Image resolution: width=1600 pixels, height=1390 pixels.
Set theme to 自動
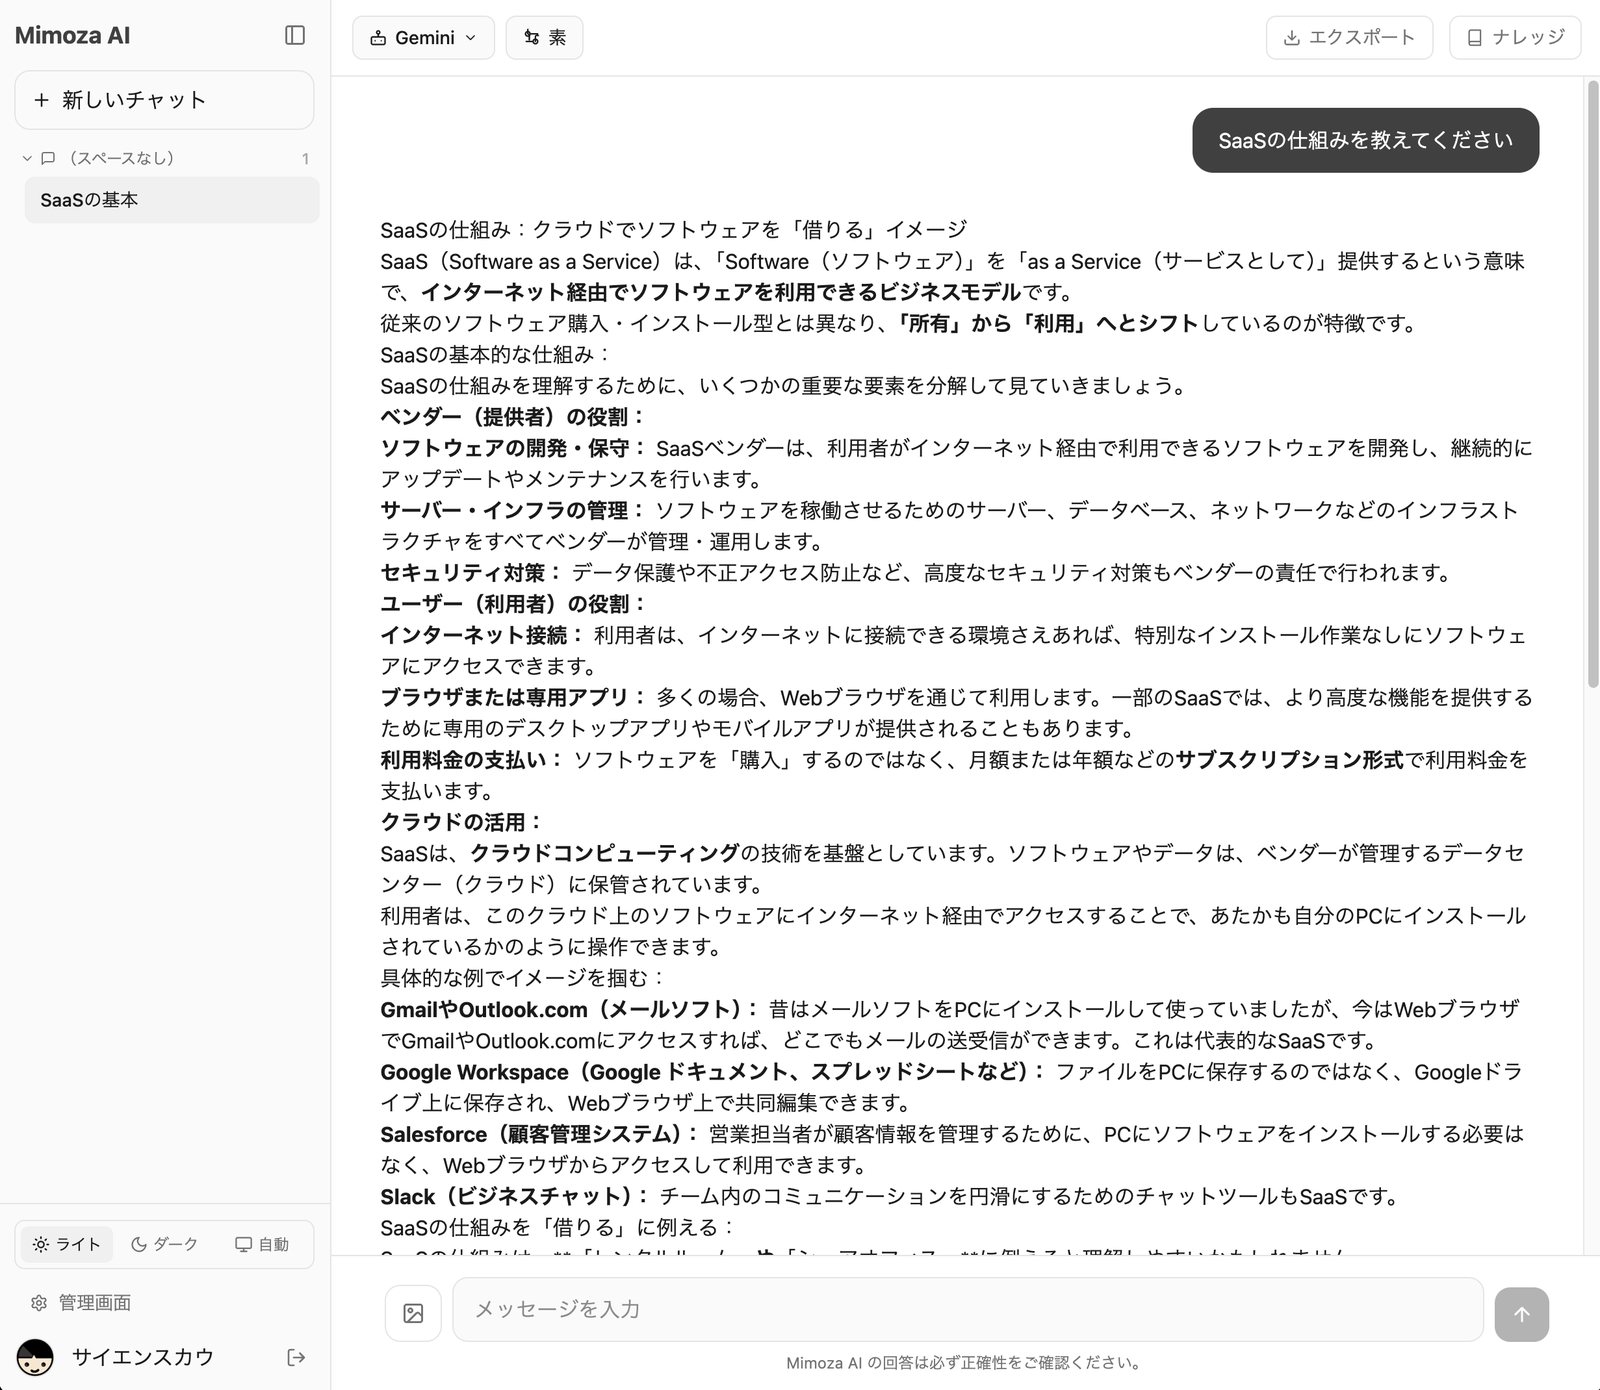(262, 1244)
